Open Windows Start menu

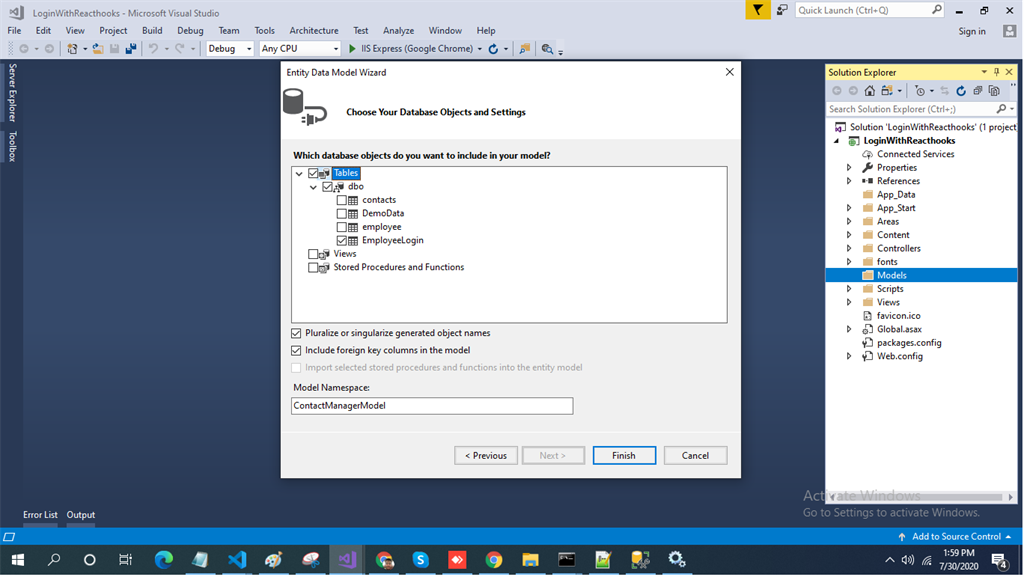[18, 559]
